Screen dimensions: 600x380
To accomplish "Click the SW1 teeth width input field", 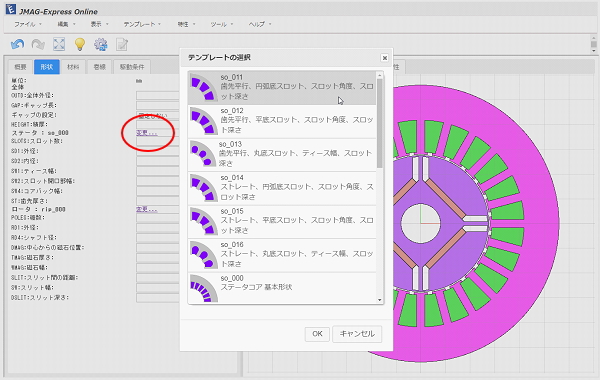I will tap(158, 171).
